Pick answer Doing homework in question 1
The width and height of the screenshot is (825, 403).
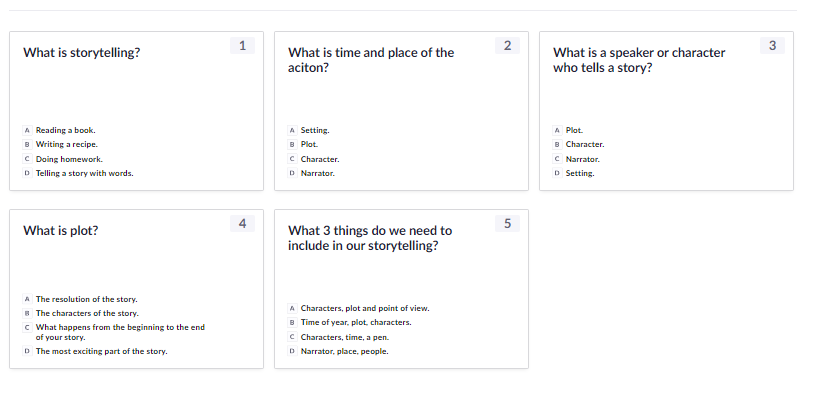point(69,159)
